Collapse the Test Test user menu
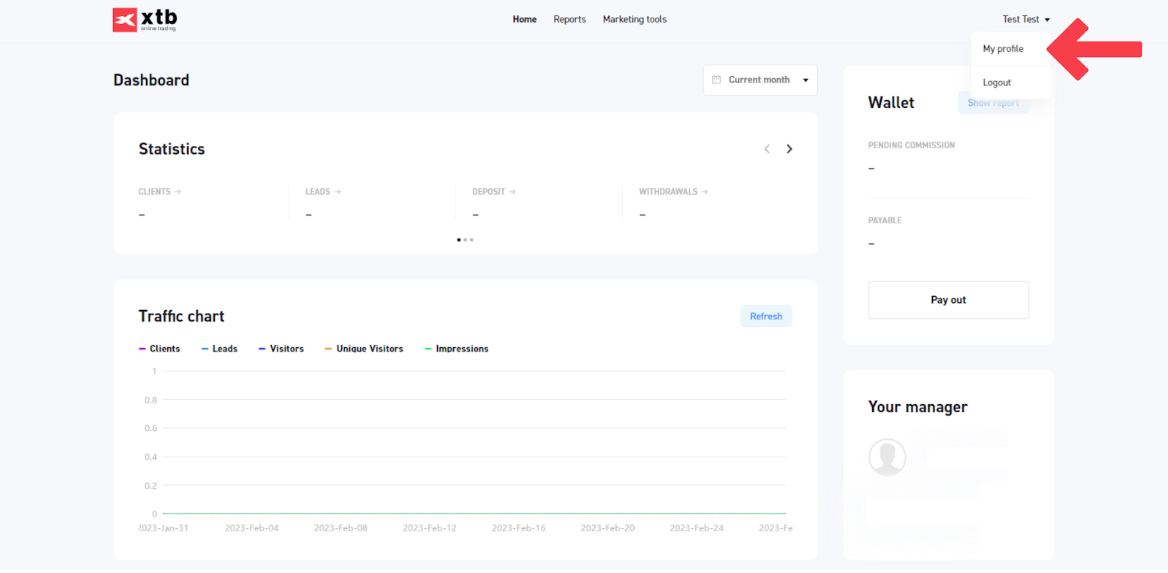Image resolution: width=1168 pixels, height=573 pixels. 1026,20
